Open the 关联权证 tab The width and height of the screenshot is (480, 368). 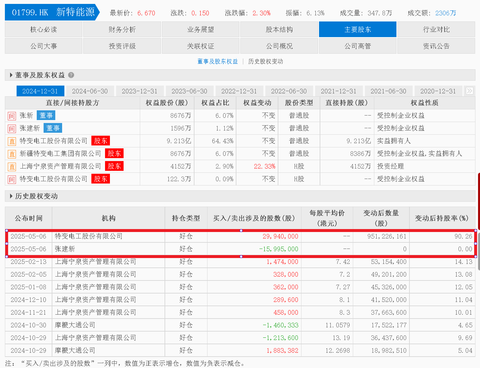click(x=200, y=46)
